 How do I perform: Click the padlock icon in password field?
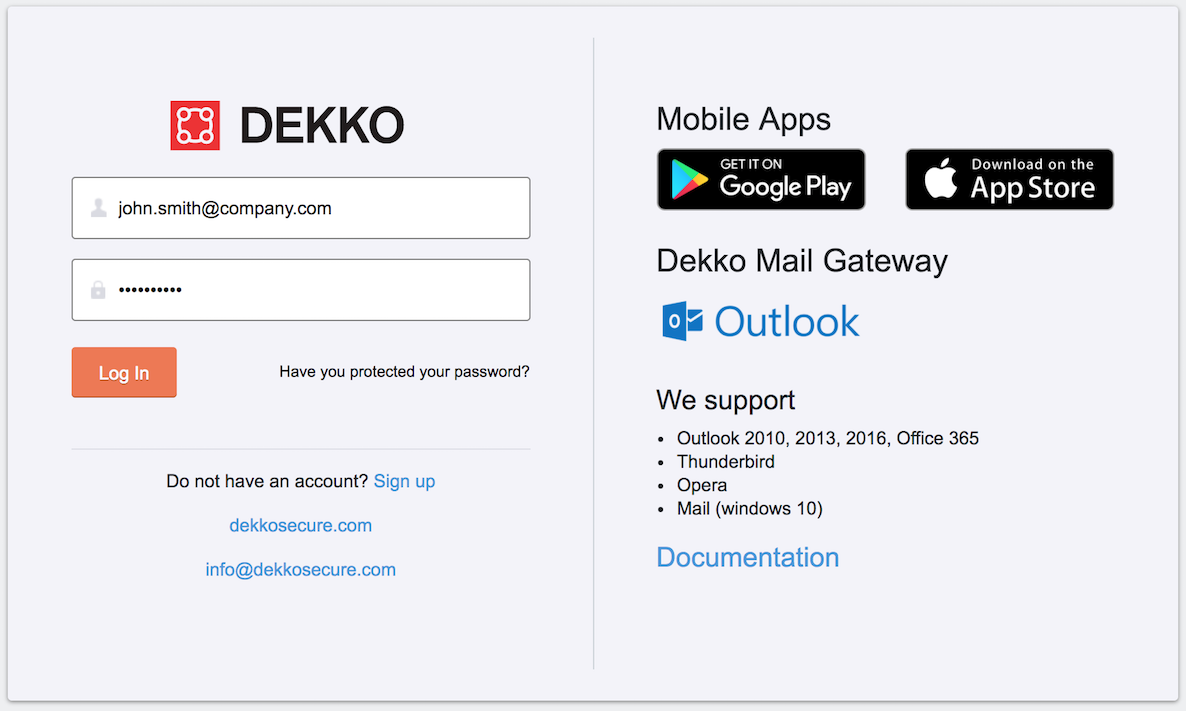pyautogui.click(x=98, y=290)
